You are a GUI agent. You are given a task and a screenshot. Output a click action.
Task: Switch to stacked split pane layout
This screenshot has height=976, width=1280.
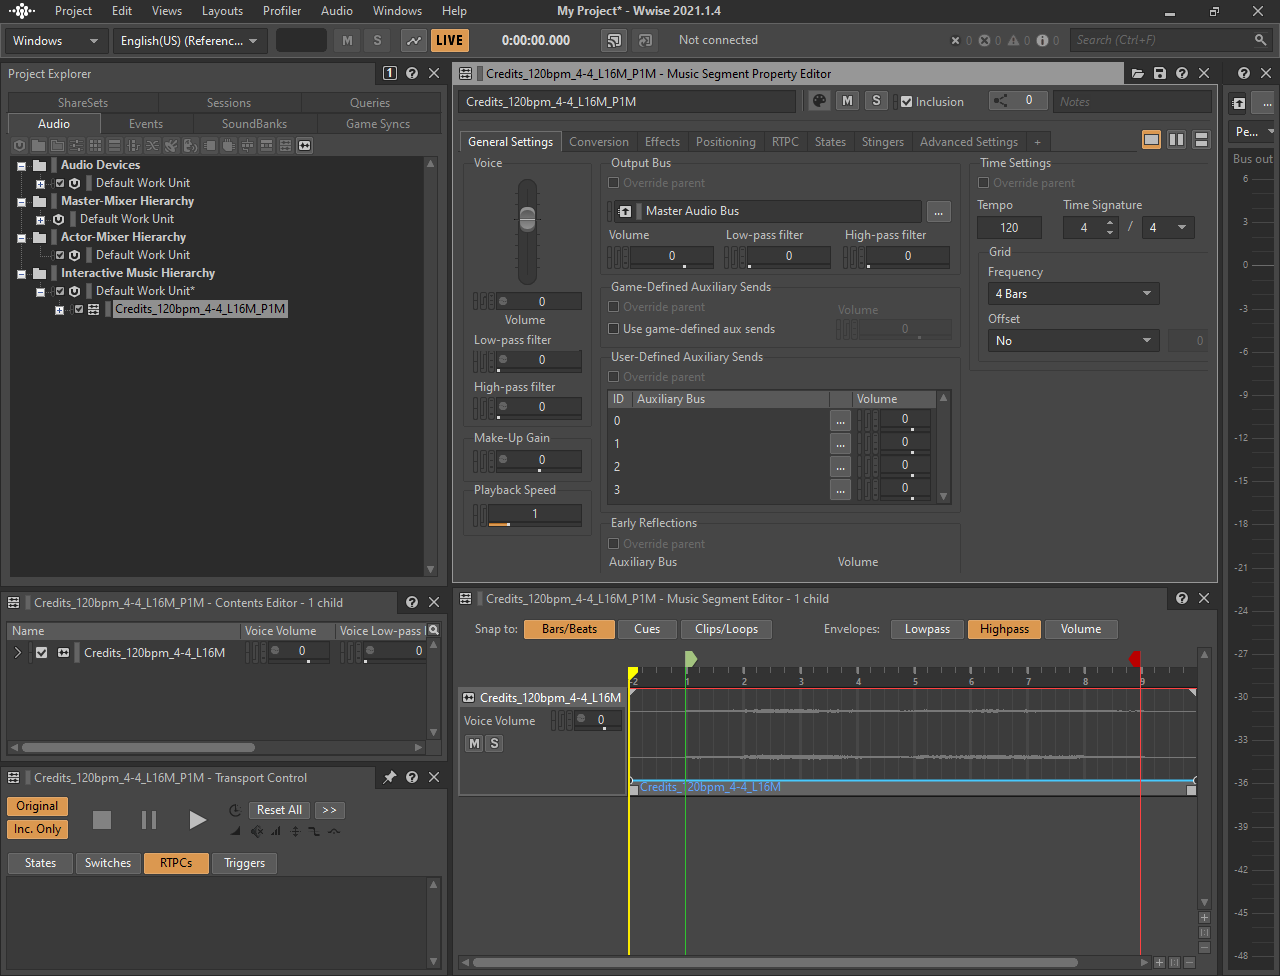[1202, 140]
